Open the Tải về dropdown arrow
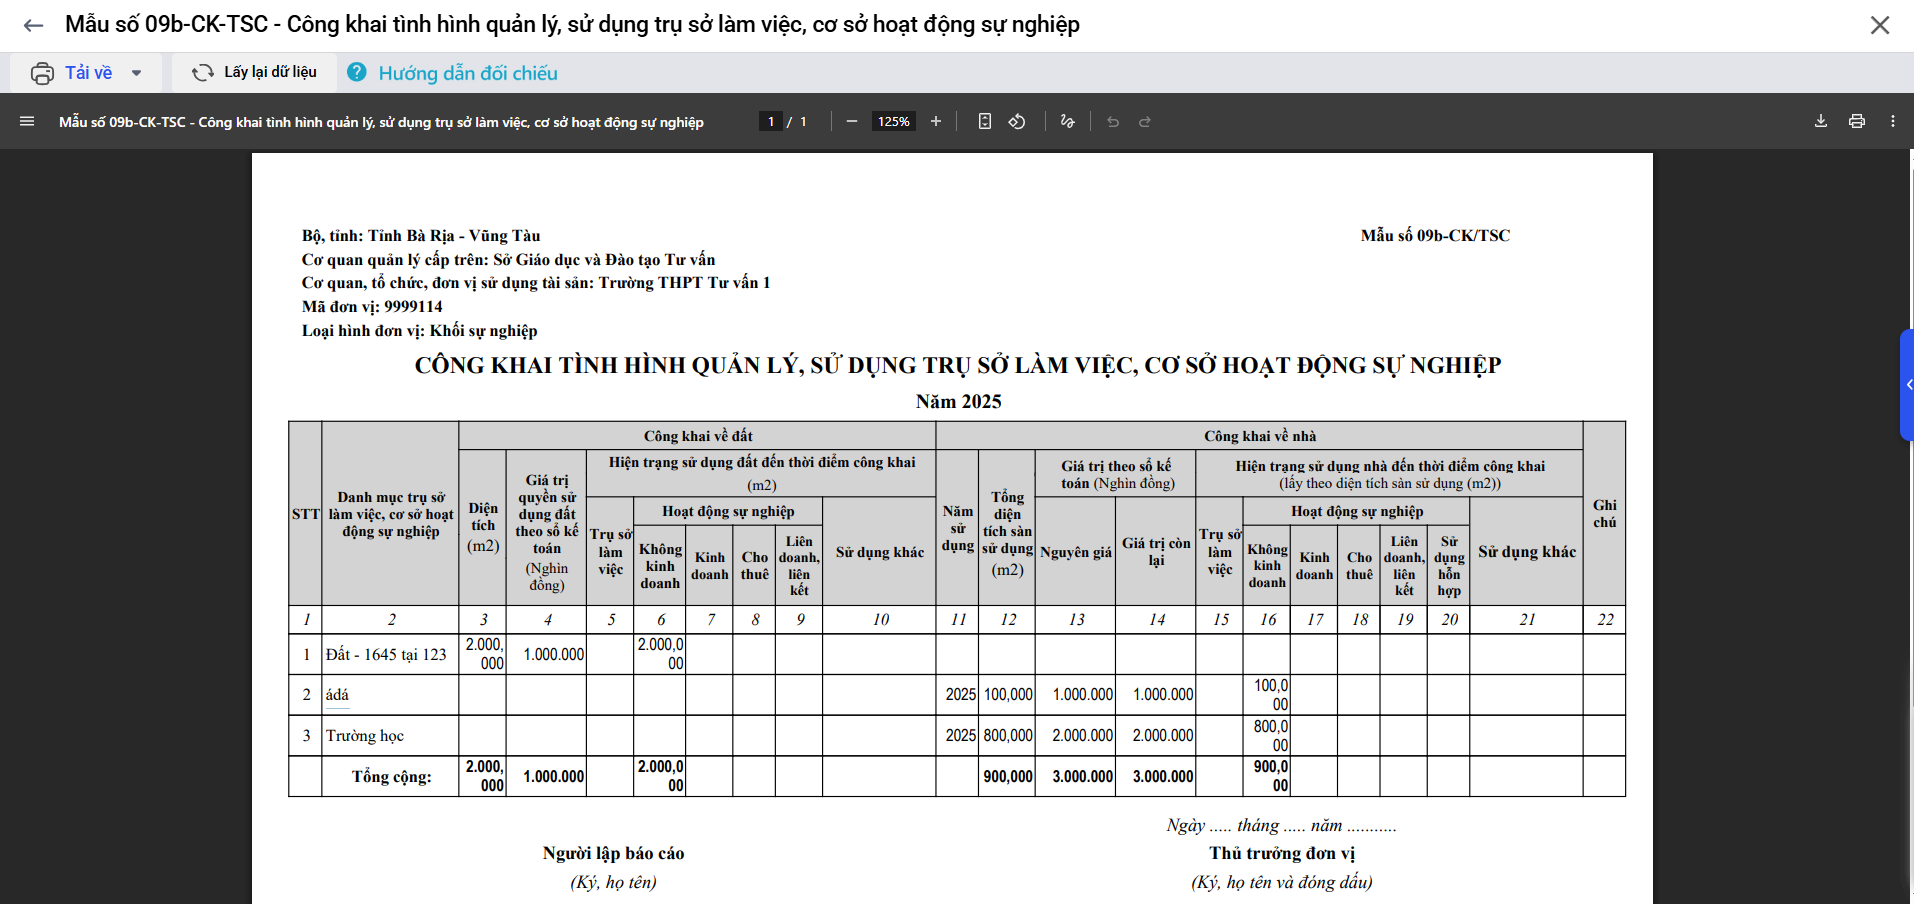1914x904 pixels. [x=137, y=73]
